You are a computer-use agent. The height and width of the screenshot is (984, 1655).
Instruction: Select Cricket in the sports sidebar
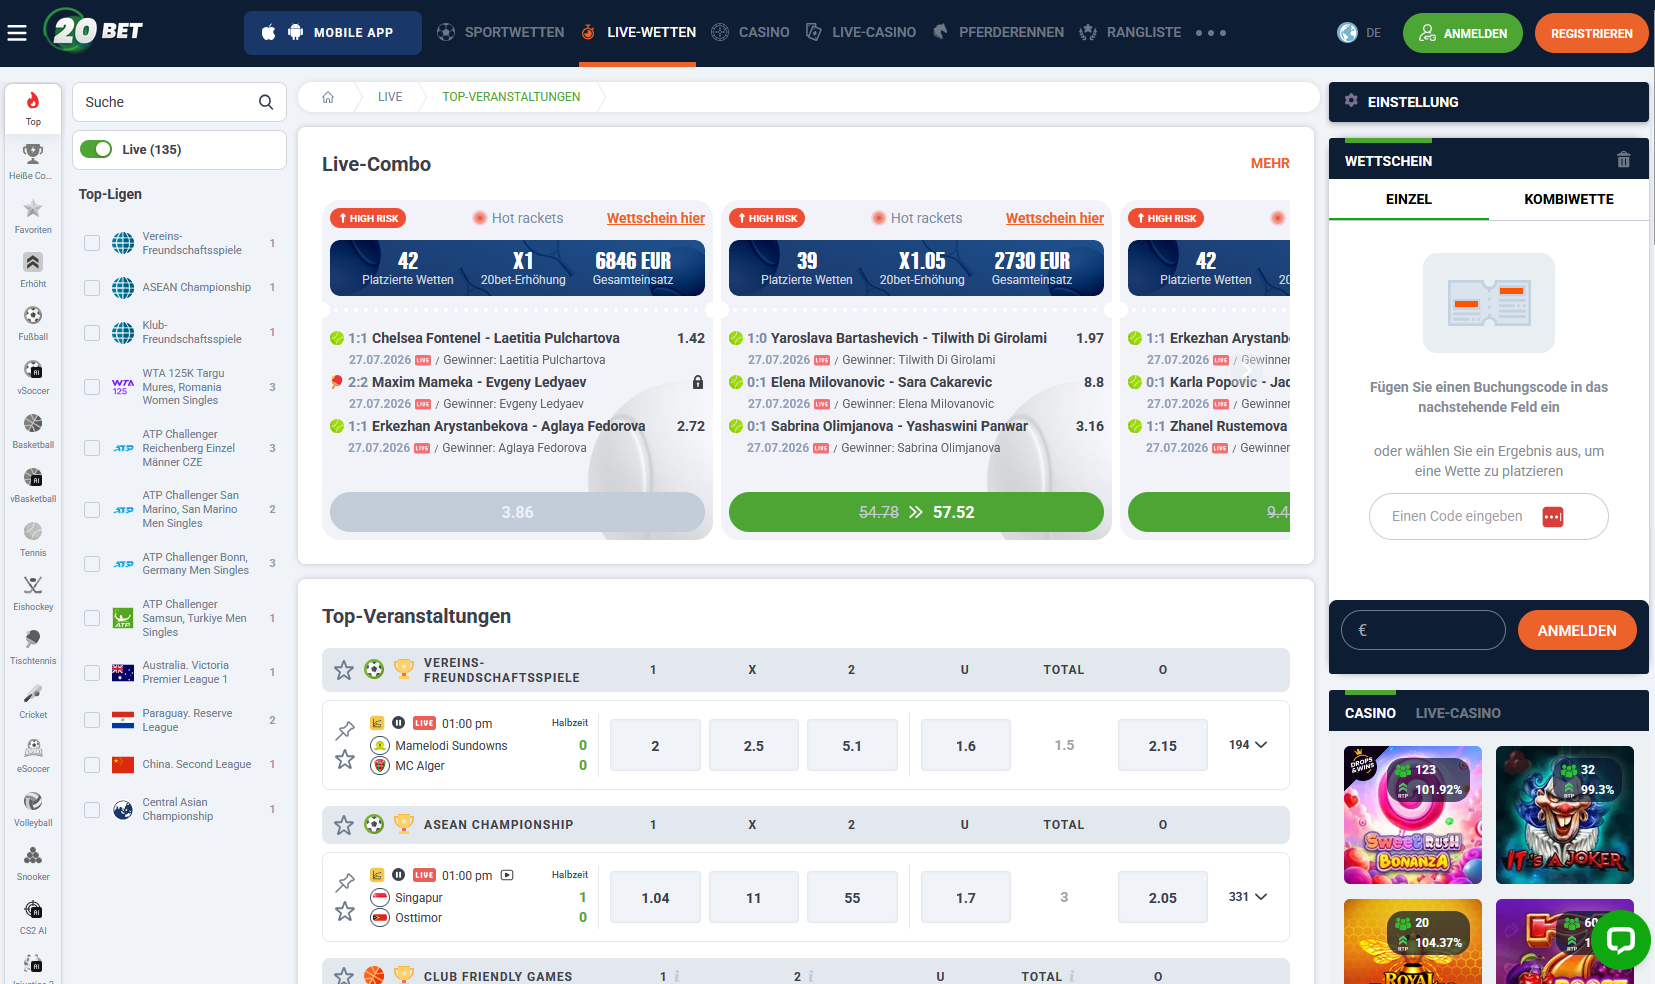[x=33, y=701]
